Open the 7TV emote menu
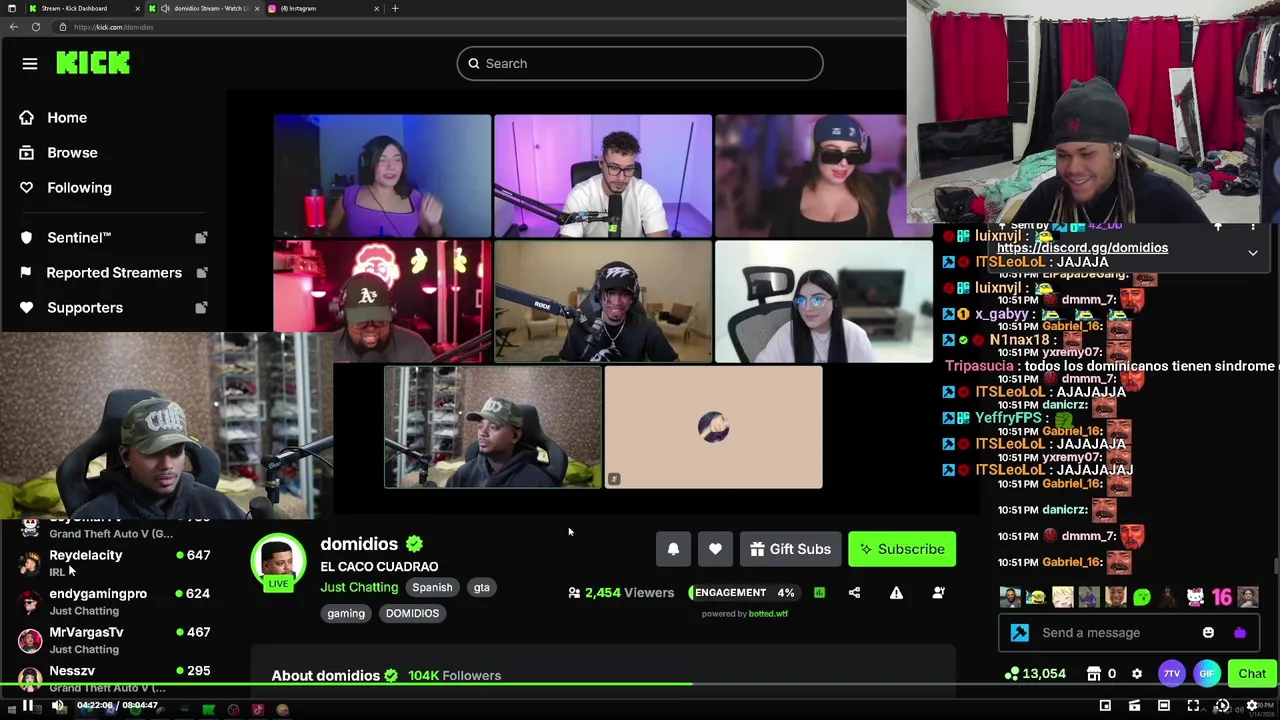Viewport: 1280px width, 720px height. [x=1172, y=674]
